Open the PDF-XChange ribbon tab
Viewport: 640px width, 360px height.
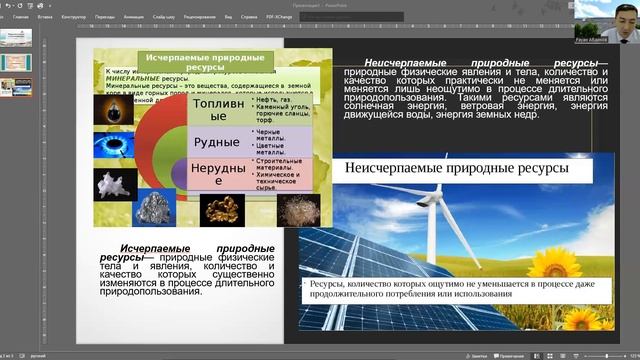pyautogui.click(x=279, y=17)
